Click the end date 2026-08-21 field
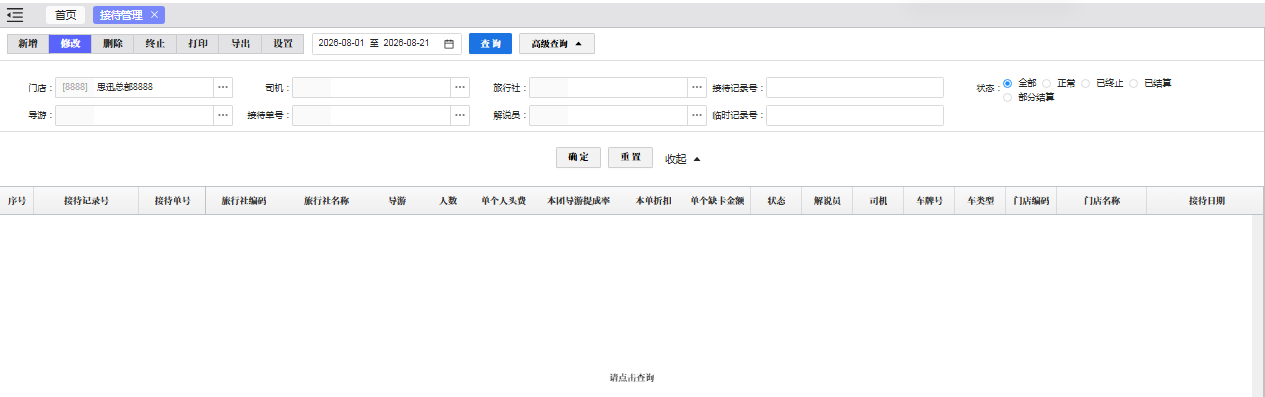Screen dimensions: 1265x397 coord(406,44)
